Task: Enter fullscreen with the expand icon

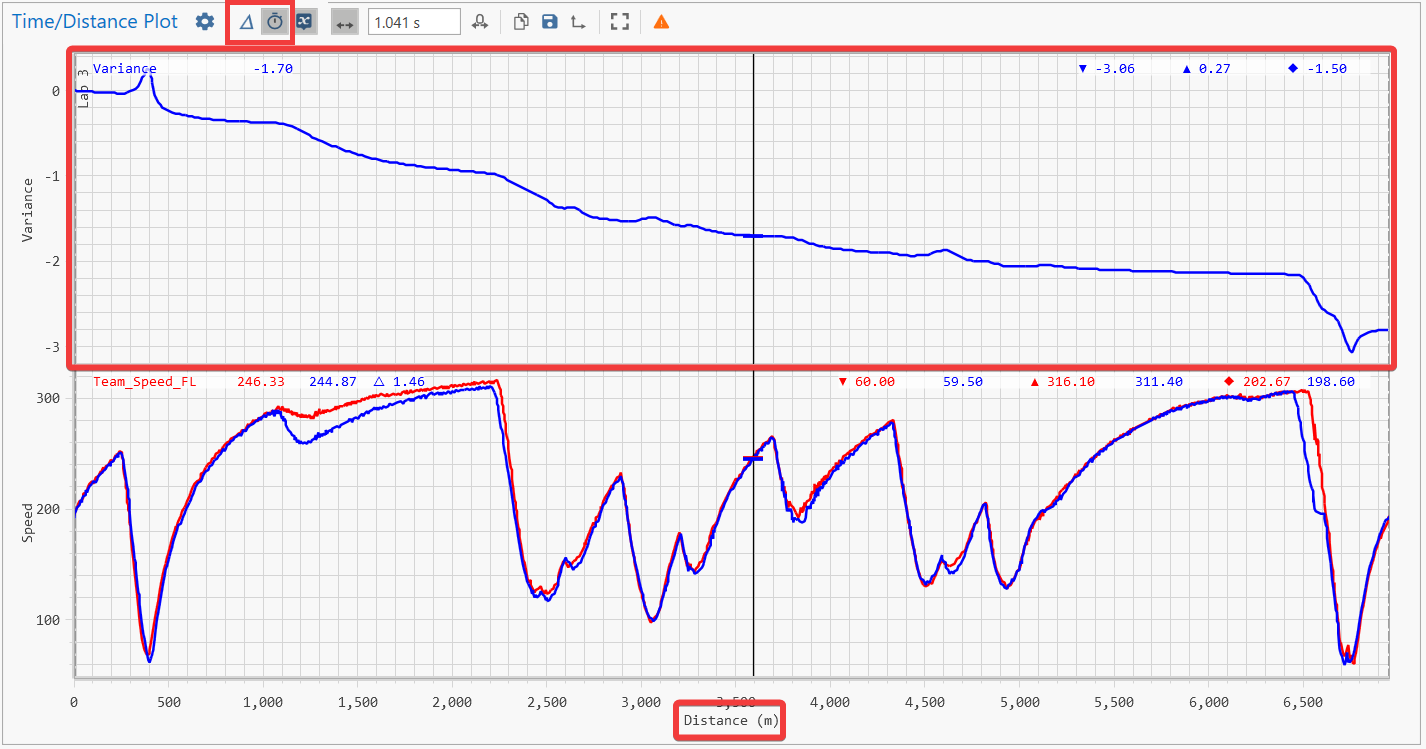Action: [620, 22]
